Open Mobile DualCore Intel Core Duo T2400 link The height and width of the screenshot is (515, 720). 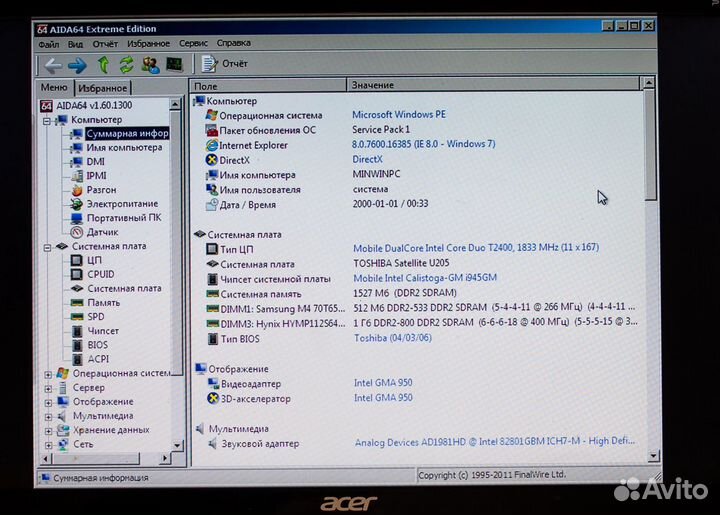point(476,248)
